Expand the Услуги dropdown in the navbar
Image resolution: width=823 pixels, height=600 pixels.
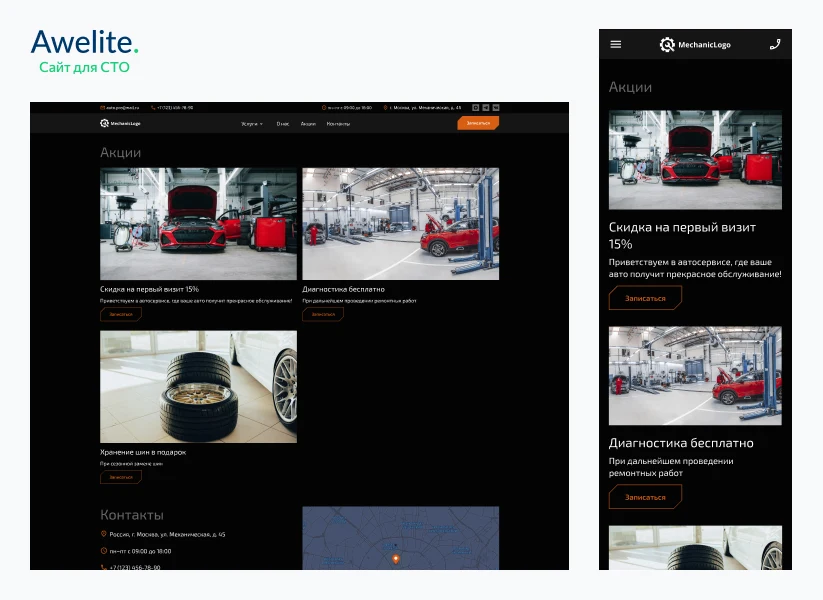251,124
